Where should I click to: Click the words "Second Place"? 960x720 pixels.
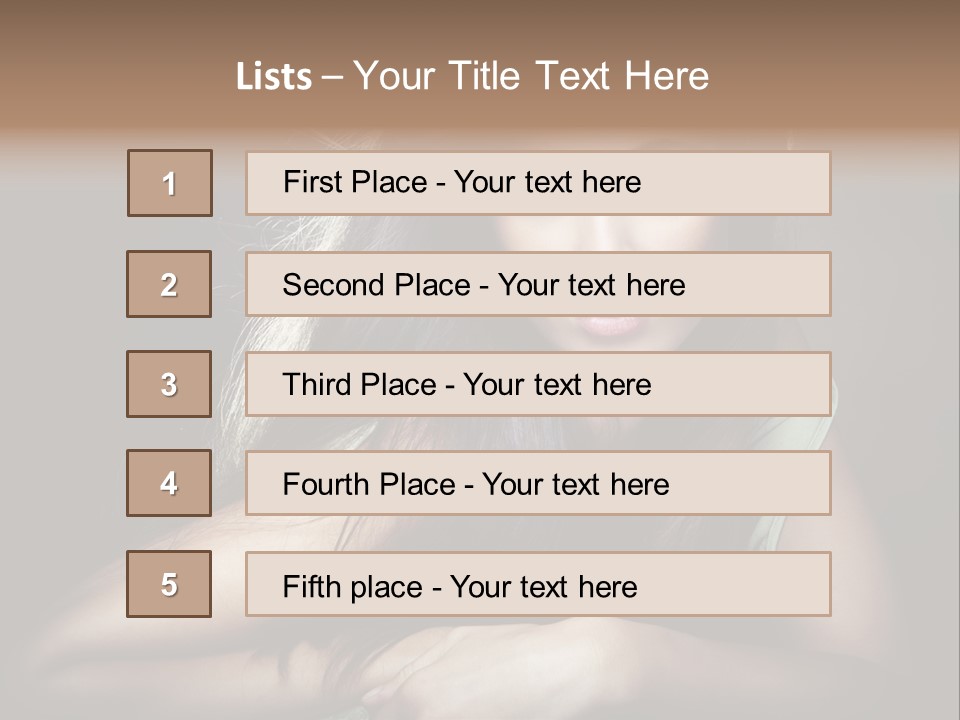pos(376,285)
